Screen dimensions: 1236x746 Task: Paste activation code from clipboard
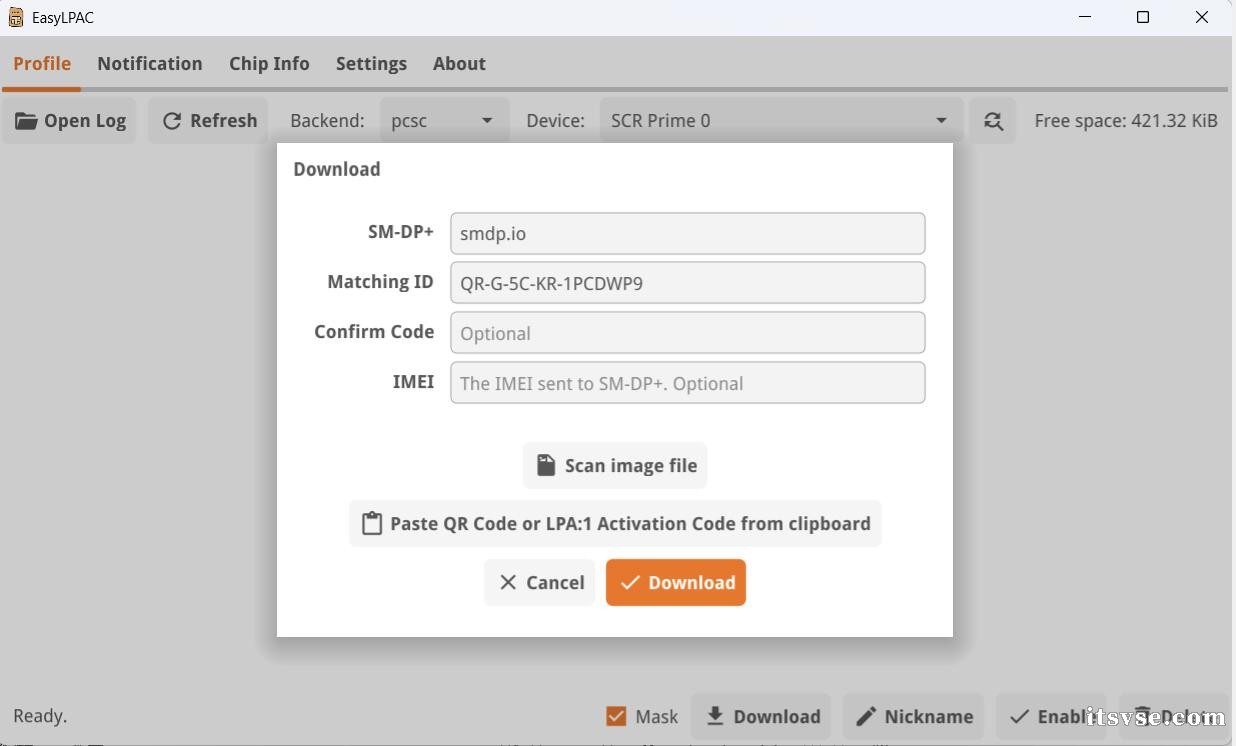615,524
